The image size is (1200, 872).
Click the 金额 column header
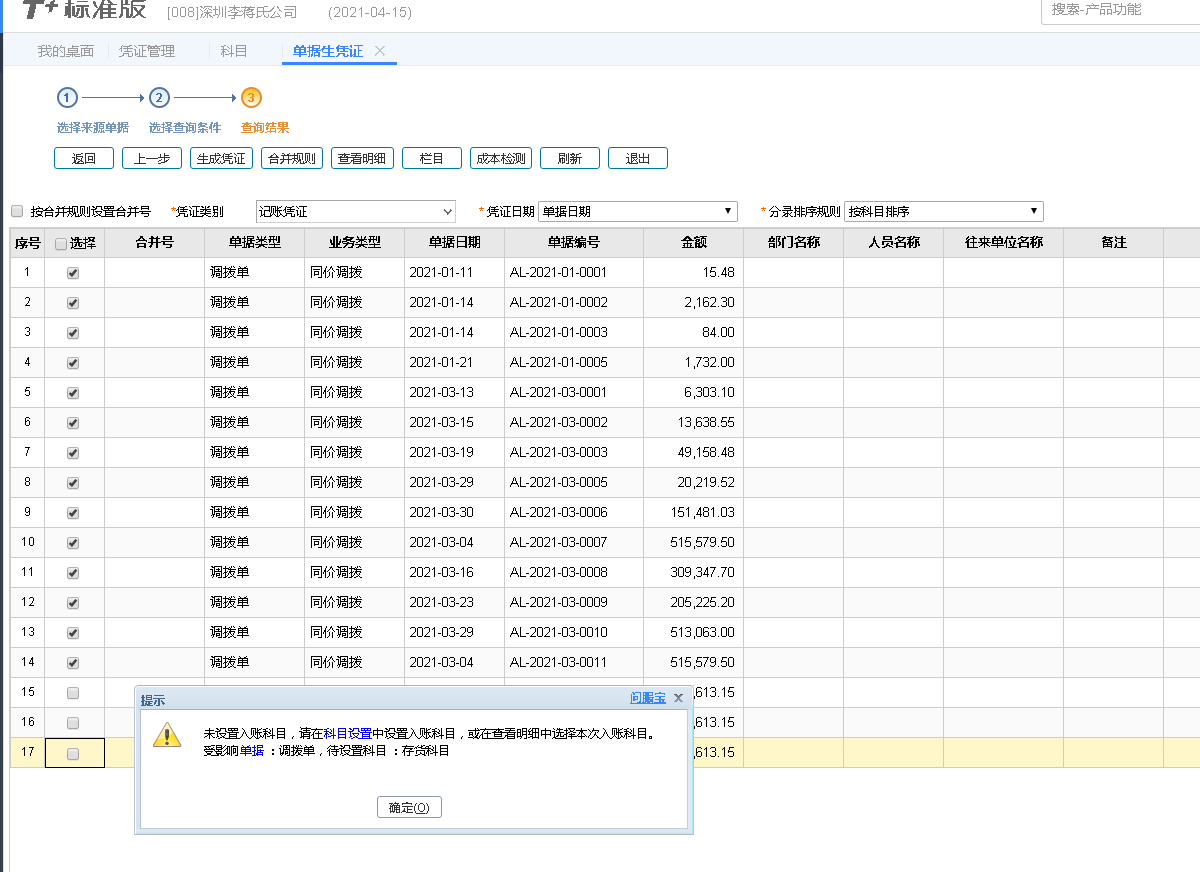694,243
